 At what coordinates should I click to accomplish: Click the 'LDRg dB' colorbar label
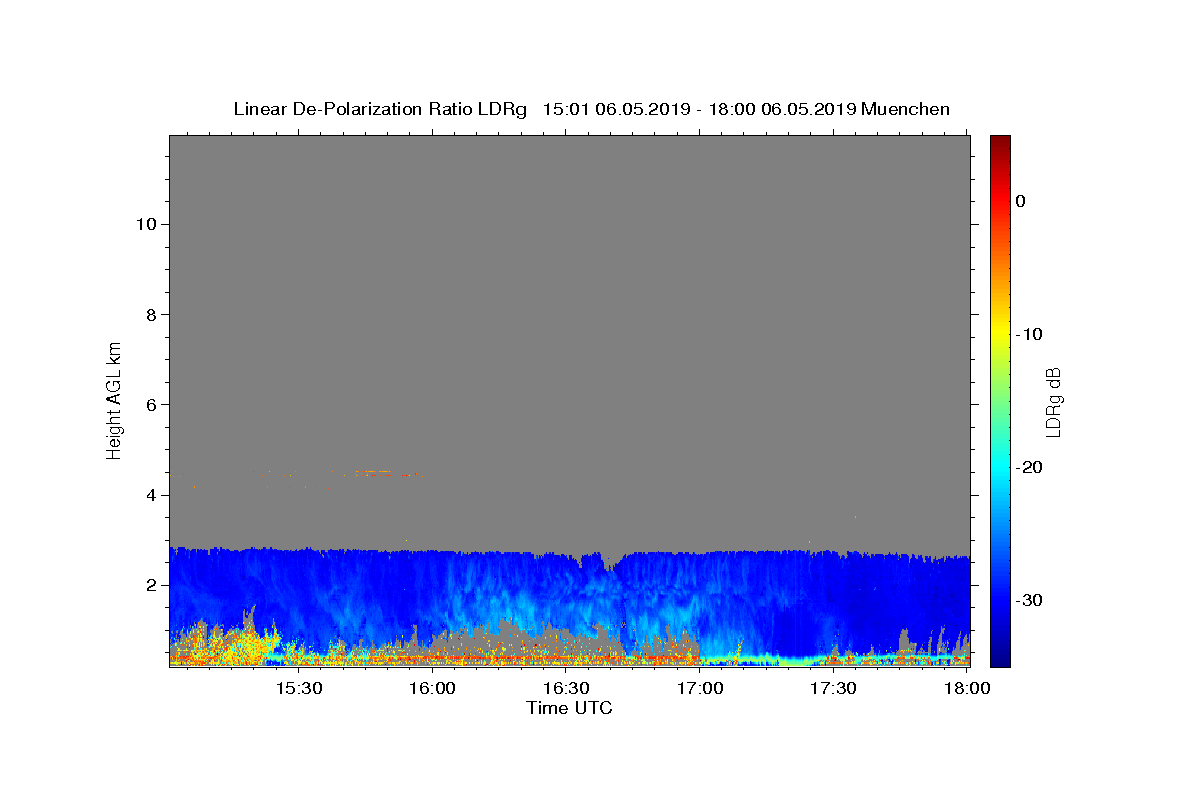coord(1052,401)
